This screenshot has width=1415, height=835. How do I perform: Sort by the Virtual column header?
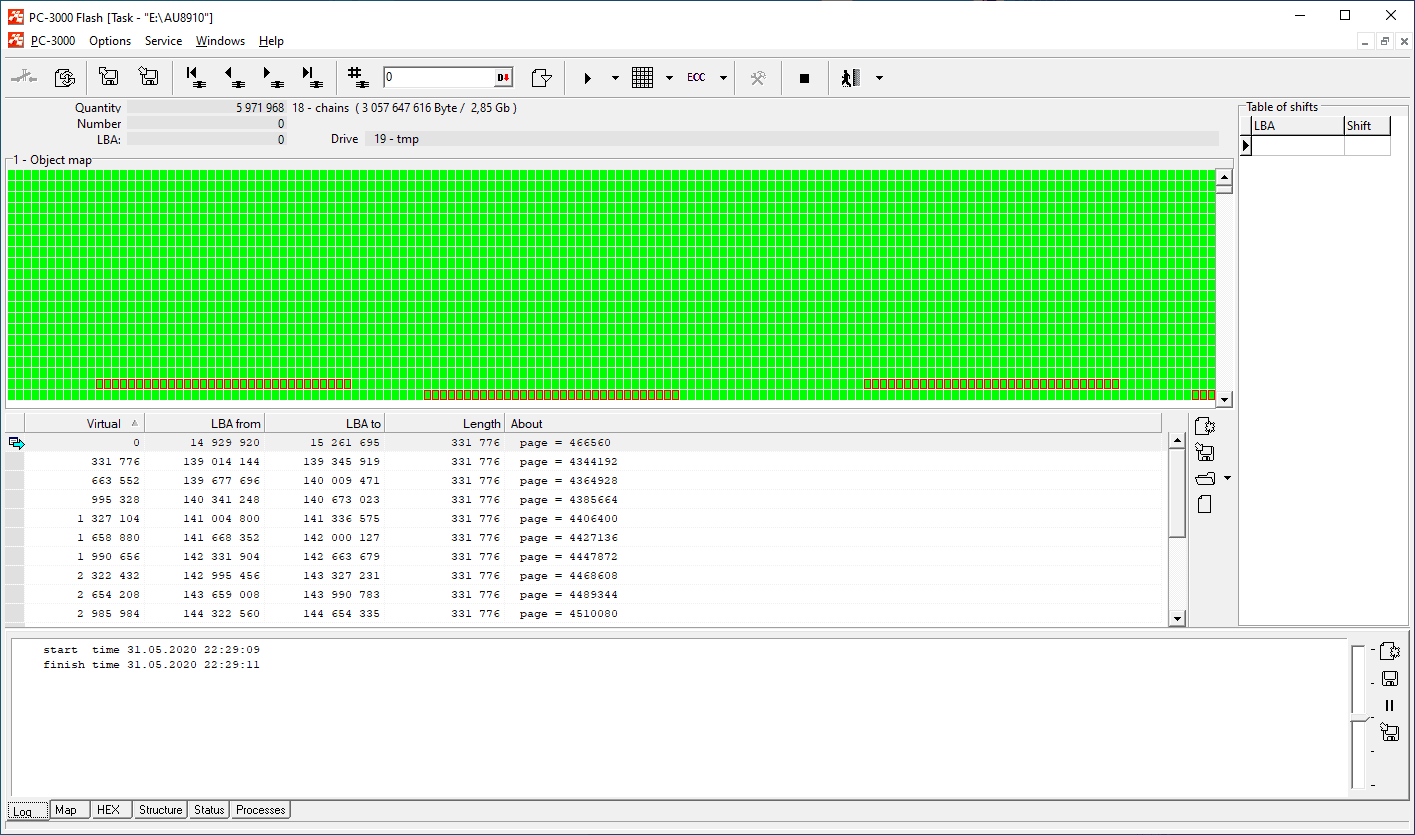pos(84,423)
